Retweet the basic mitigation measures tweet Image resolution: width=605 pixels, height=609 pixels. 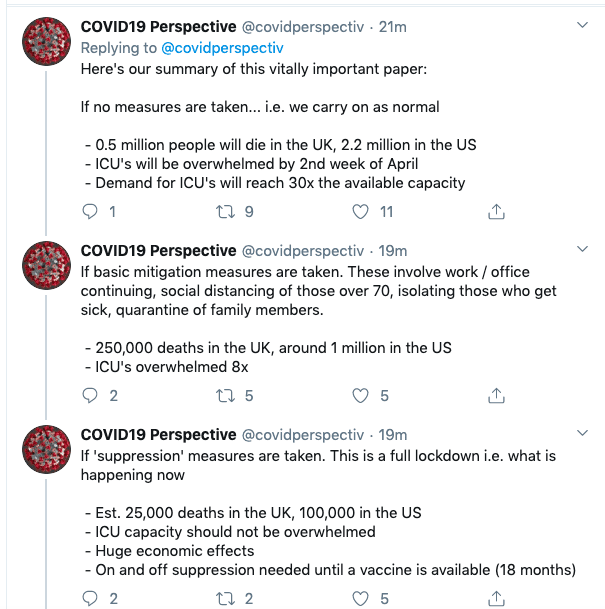click(x=225, y=396)
